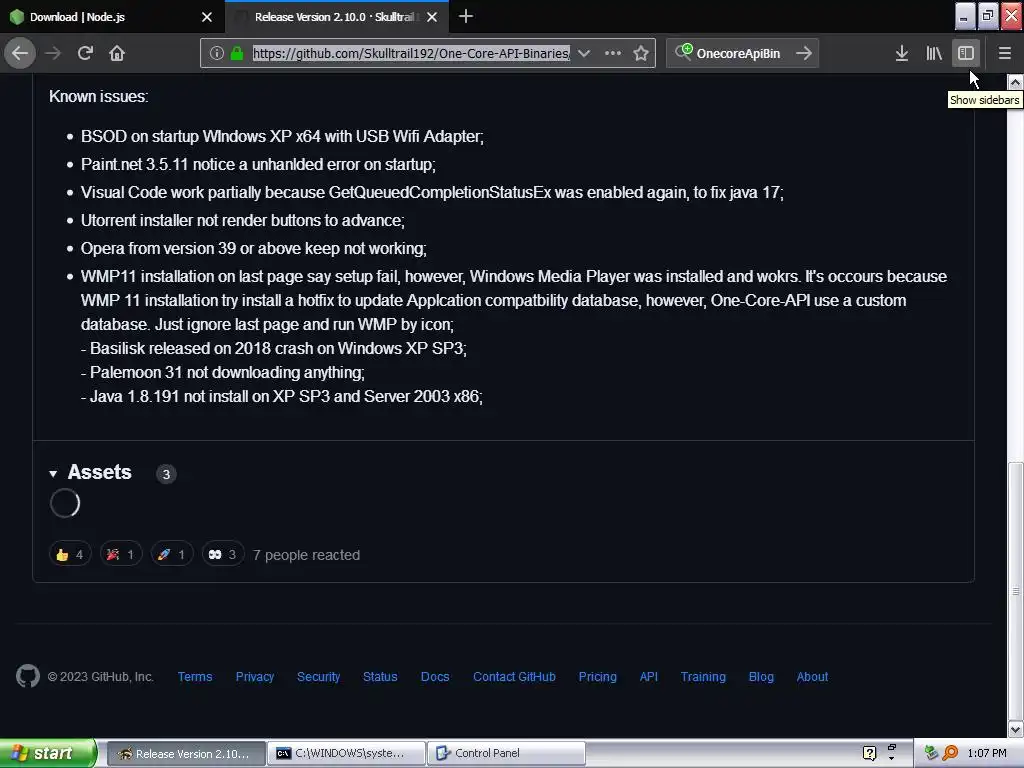Click the vertical scrollbar thumb
Image resolution: width=1024 pixels, height=768 pixels.
[x=1015, y=590]
